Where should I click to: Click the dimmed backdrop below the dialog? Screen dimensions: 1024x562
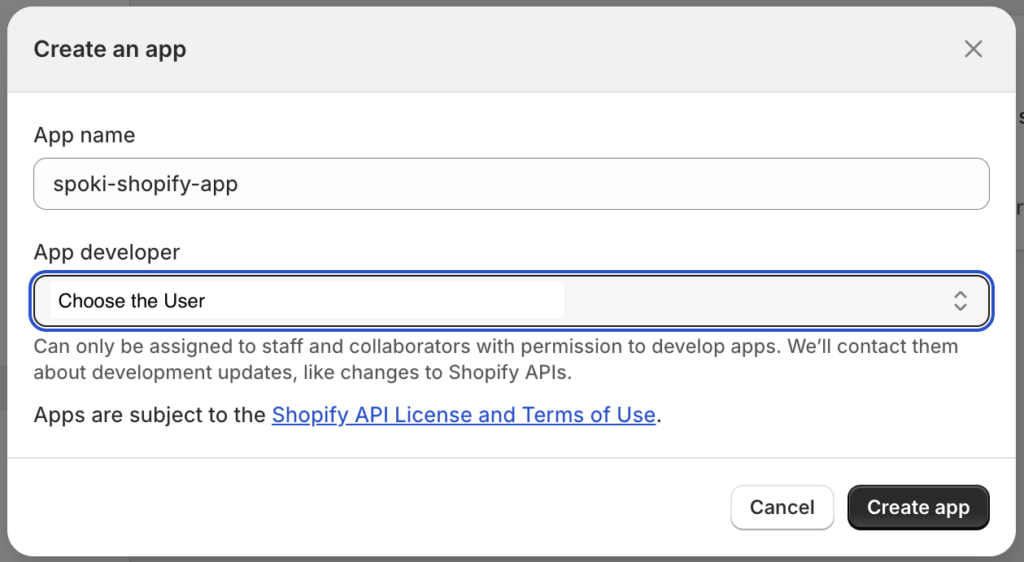[500, 559]
